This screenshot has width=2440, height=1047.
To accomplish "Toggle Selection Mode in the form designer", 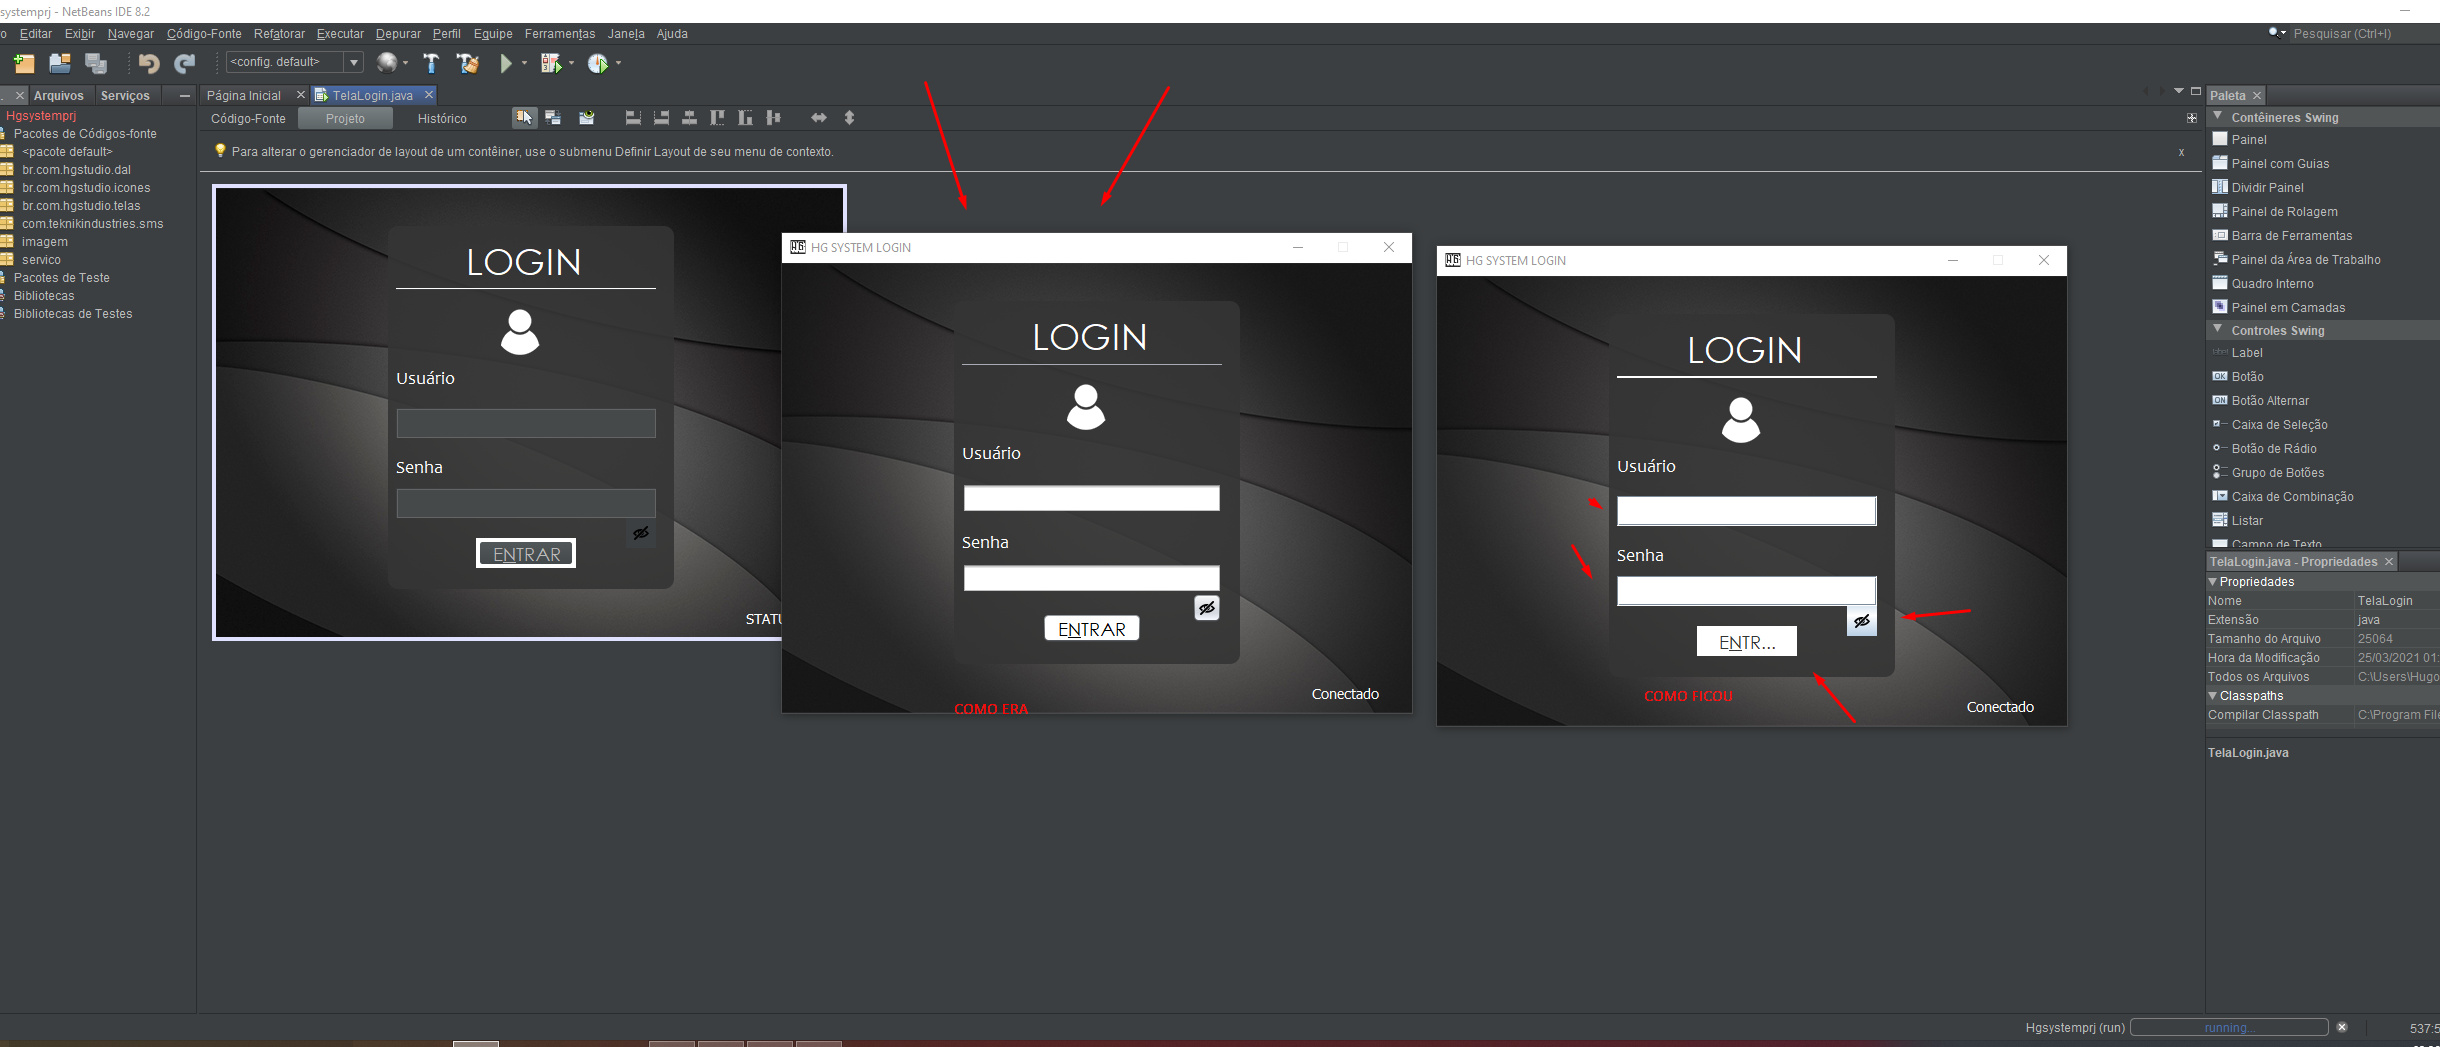I will click(x=524, y=118).
